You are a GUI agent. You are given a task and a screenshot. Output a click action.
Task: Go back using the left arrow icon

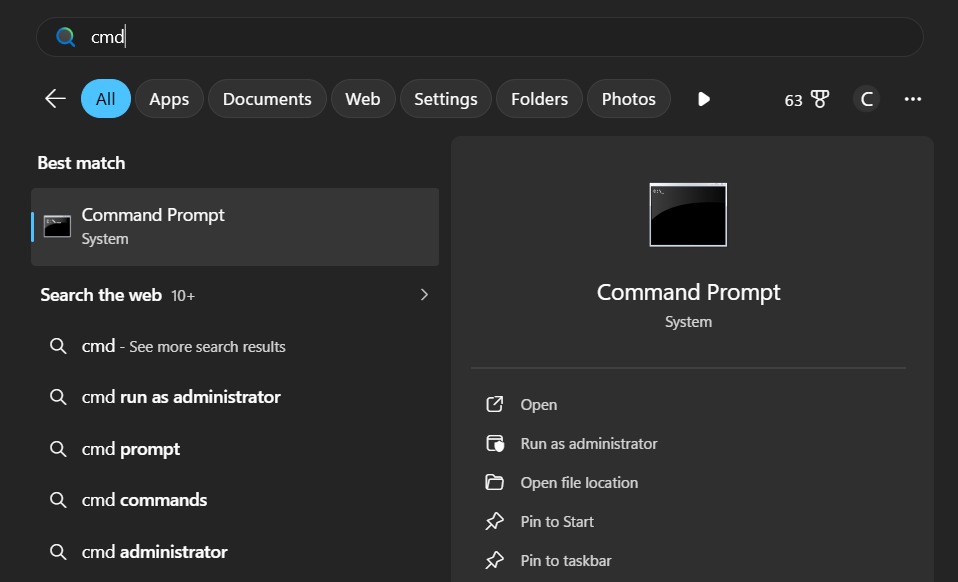click(55, 98)
